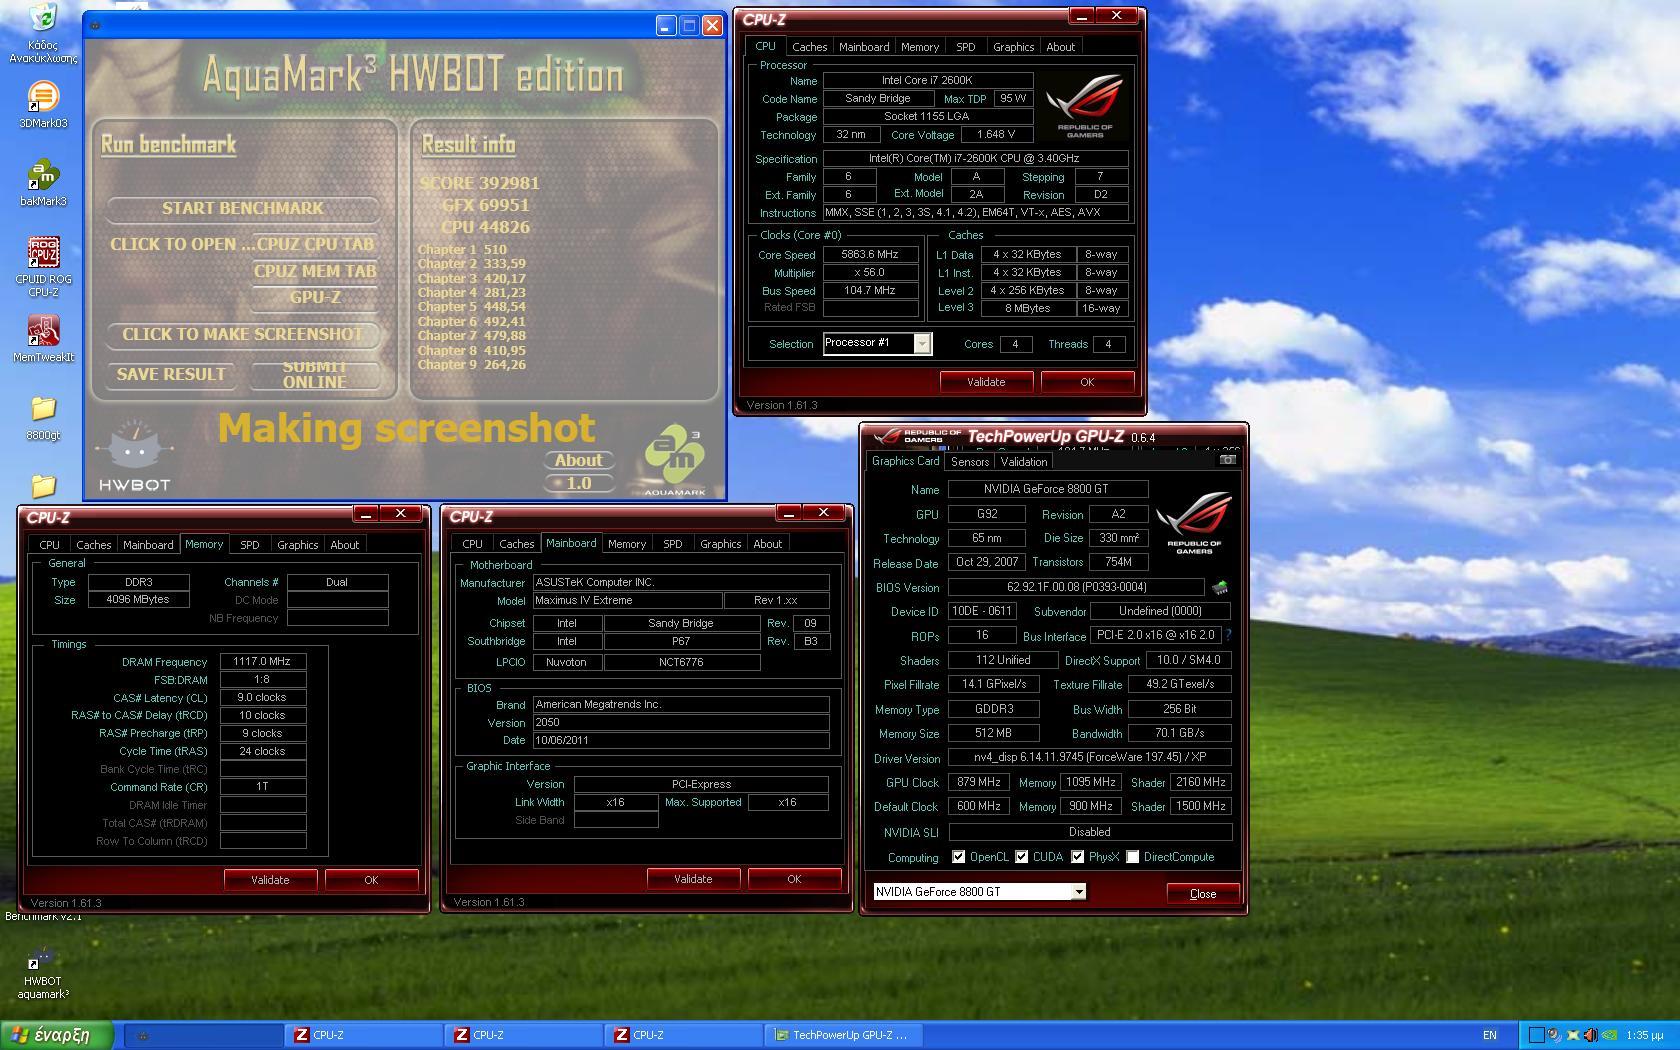
Task: Click START BENCHMARK in AquaMark
Action: point(243,209)
